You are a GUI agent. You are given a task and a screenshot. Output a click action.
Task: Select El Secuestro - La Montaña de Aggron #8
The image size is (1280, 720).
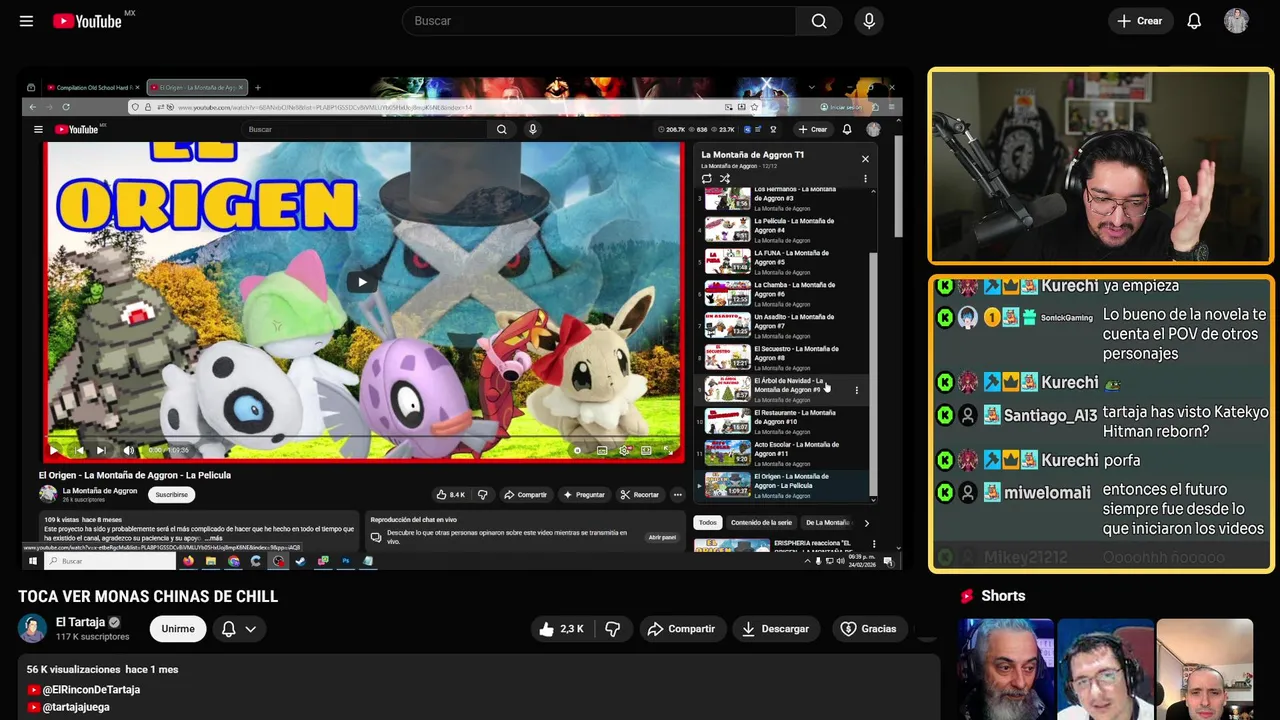[783, 358]
